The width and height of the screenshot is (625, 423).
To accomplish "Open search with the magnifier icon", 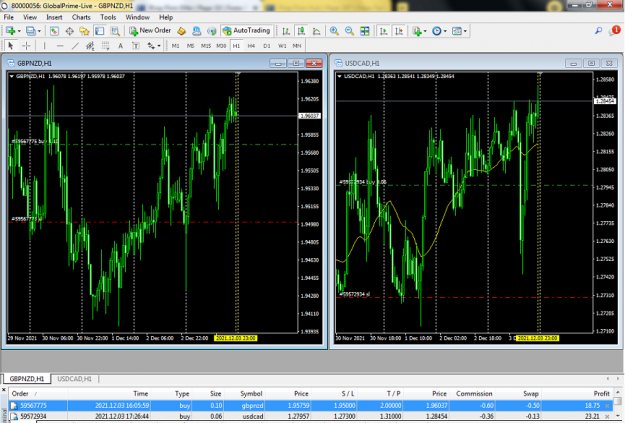I will coord(598,31).
